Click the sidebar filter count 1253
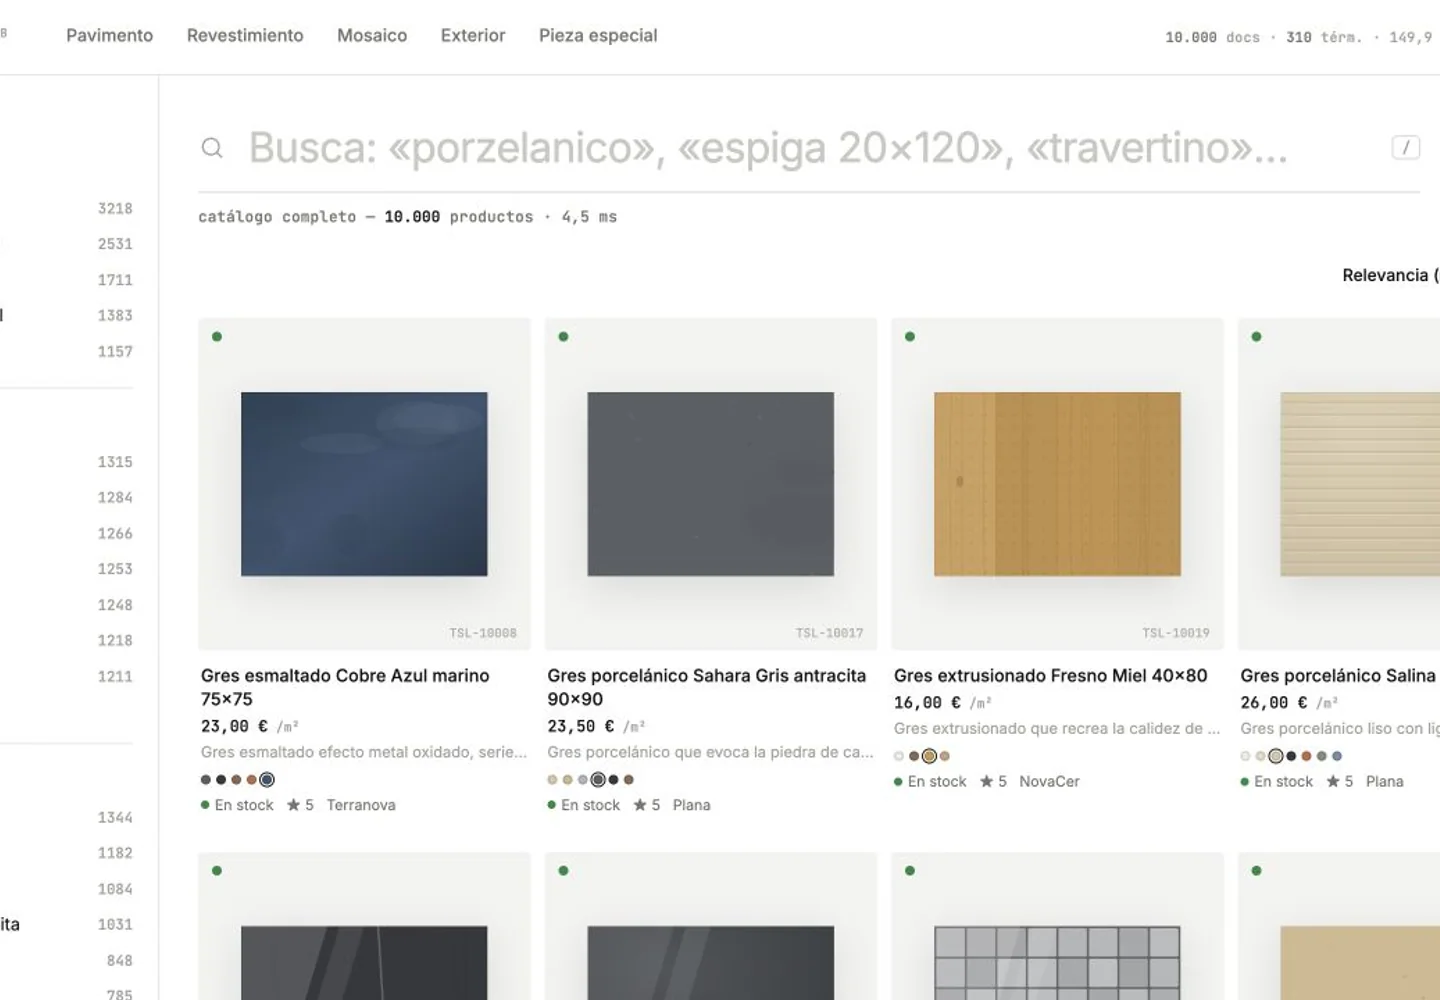This screenshot has height=1000, width=1440. point(115,569)
